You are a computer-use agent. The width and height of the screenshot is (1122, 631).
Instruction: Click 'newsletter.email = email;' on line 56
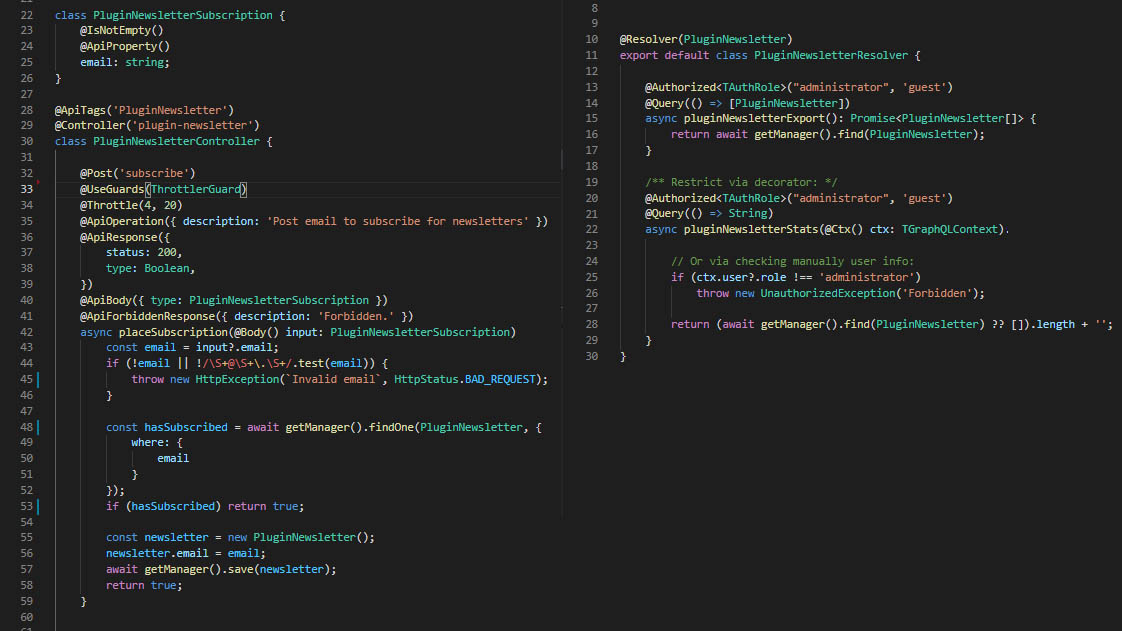point(185,554)
